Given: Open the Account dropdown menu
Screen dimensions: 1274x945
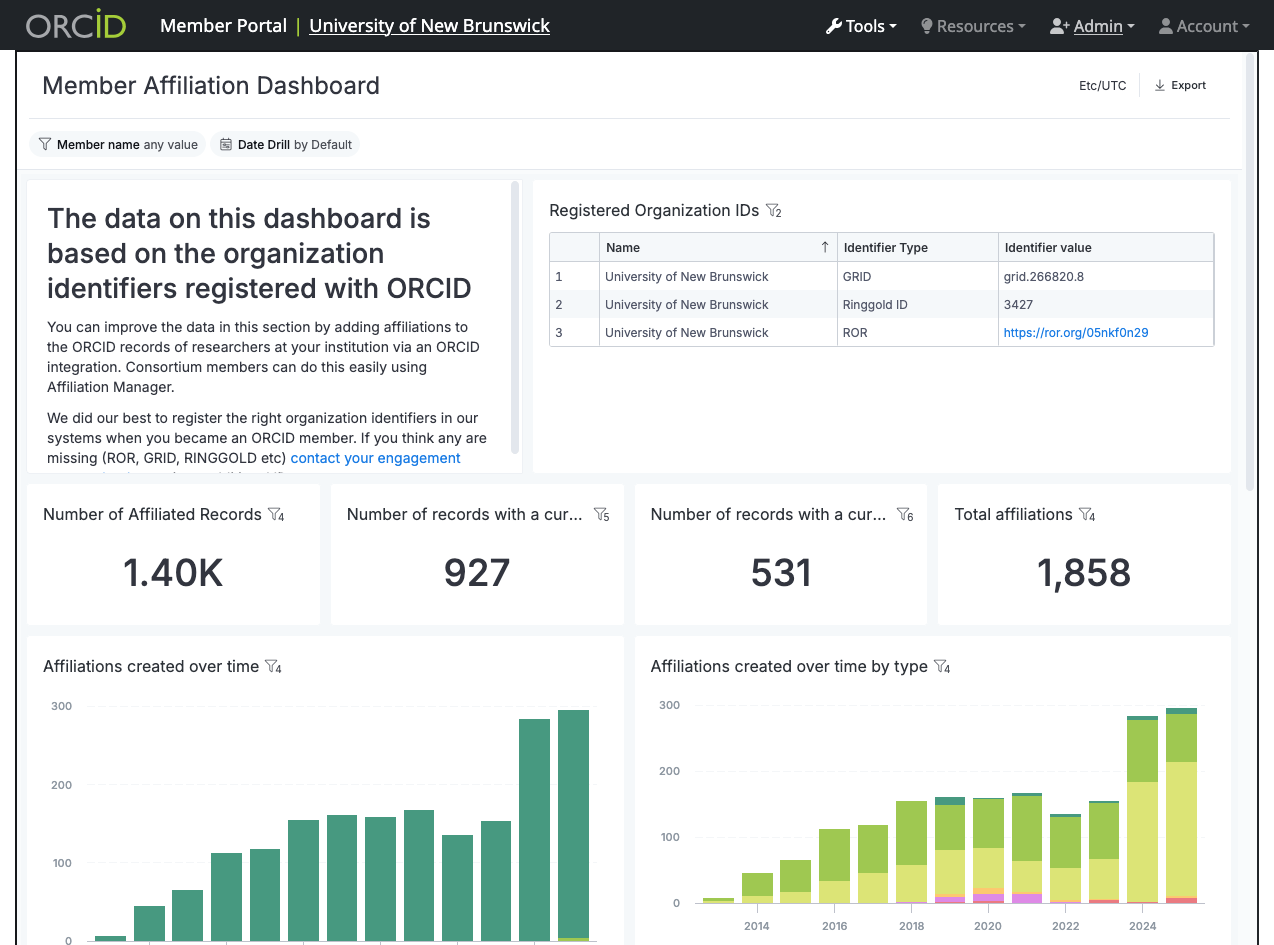Looking at the screenshot, I should (x=1204, y=26).
